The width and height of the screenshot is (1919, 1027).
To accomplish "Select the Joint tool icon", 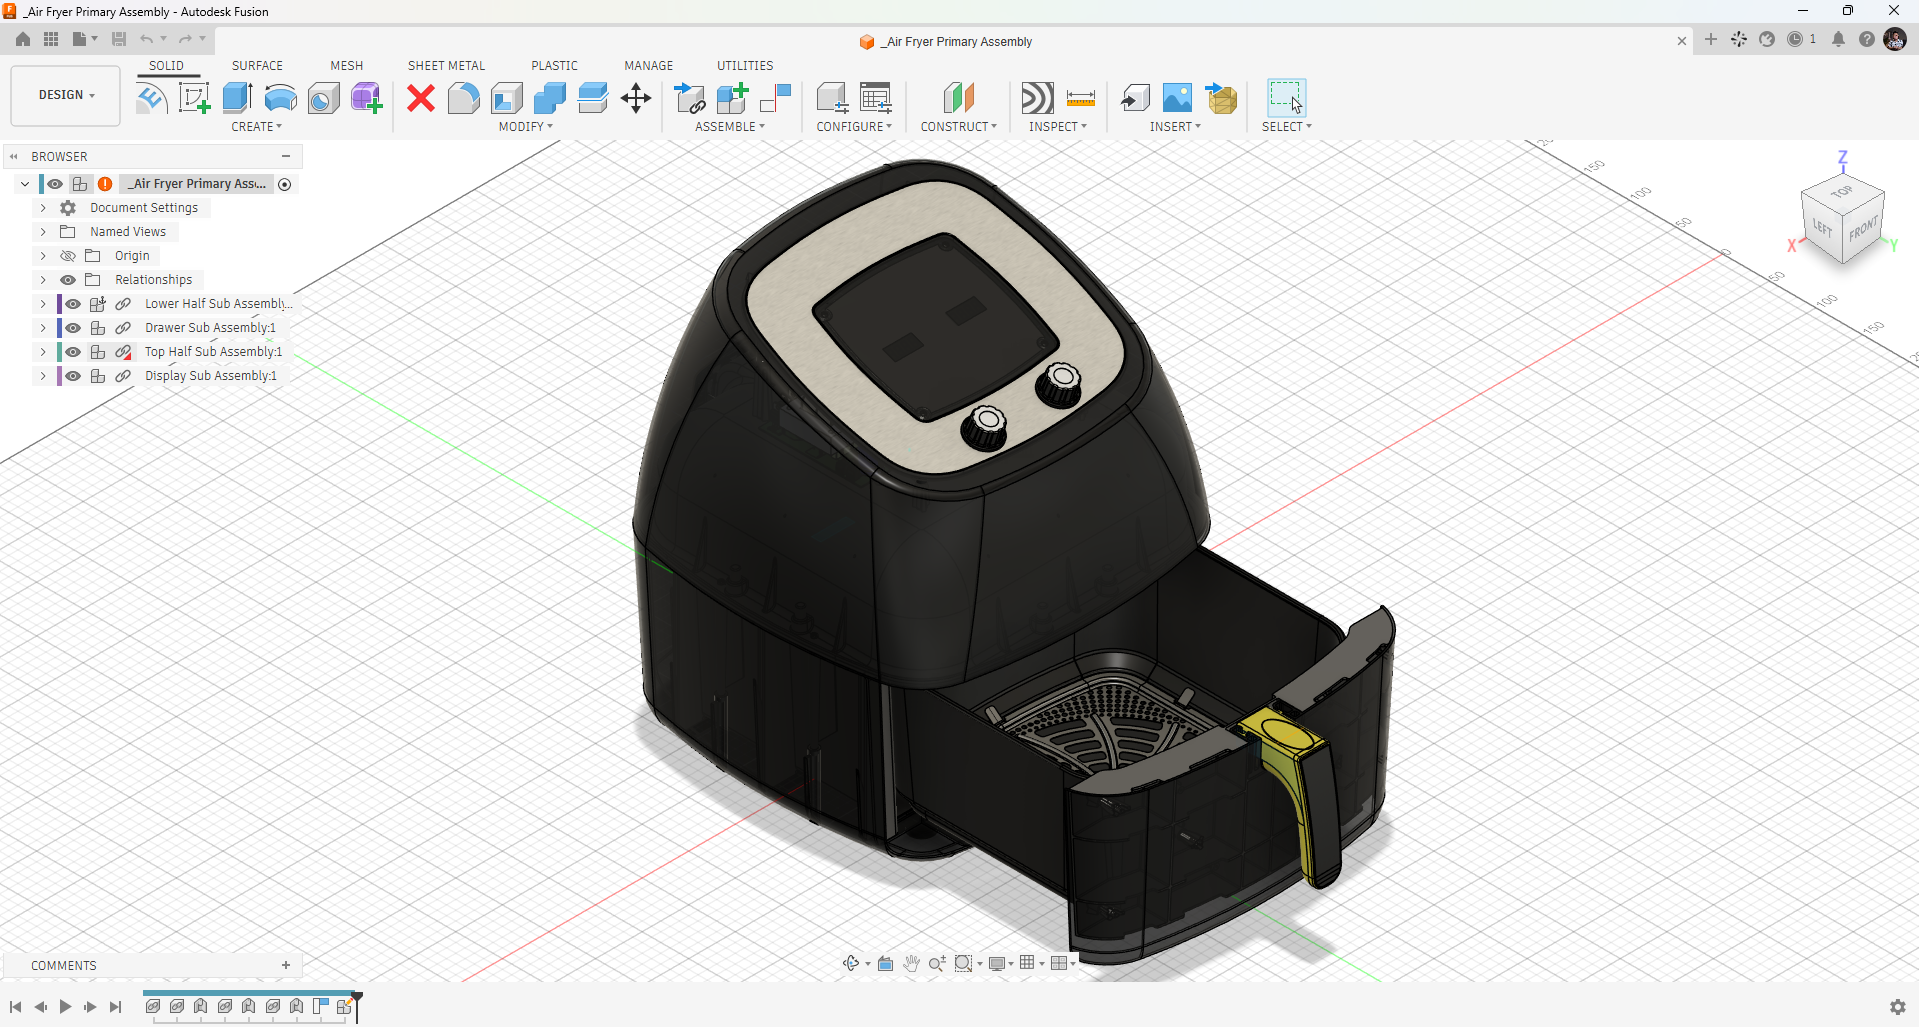I will click(775, 98).
